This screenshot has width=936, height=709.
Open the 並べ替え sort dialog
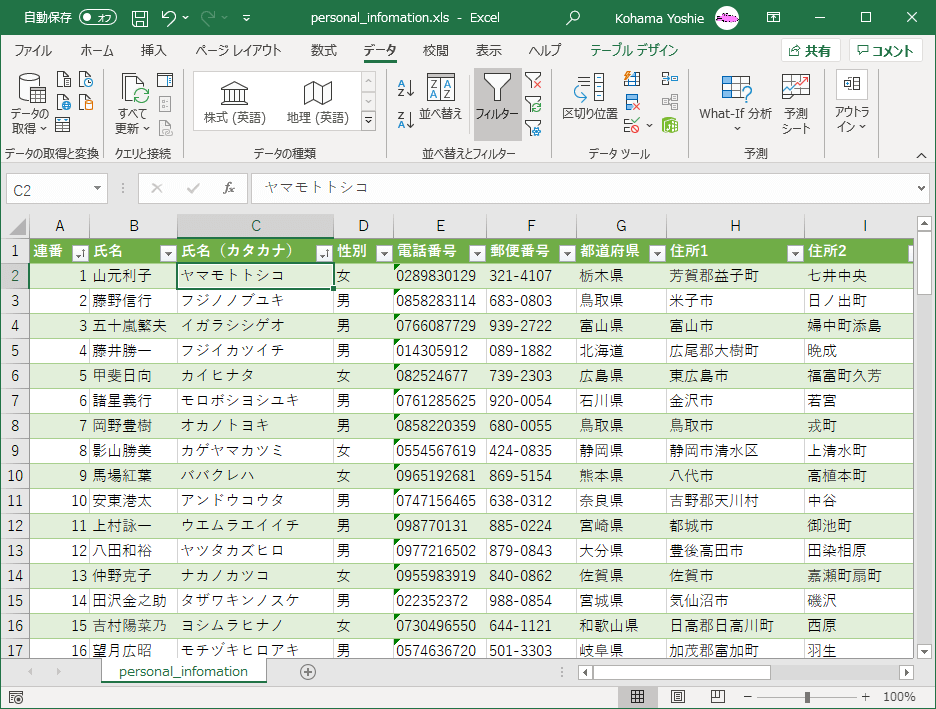pyautogui.click(x=441, y=98)
